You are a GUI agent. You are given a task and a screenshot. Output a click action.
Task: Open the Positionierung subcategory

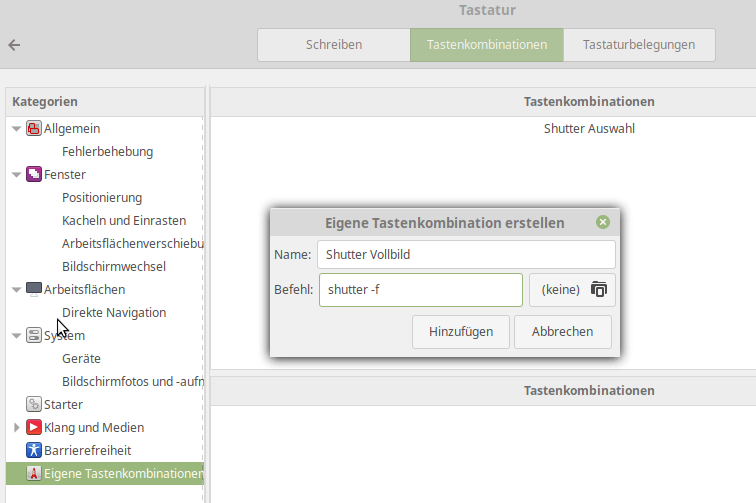coord(102,198)
